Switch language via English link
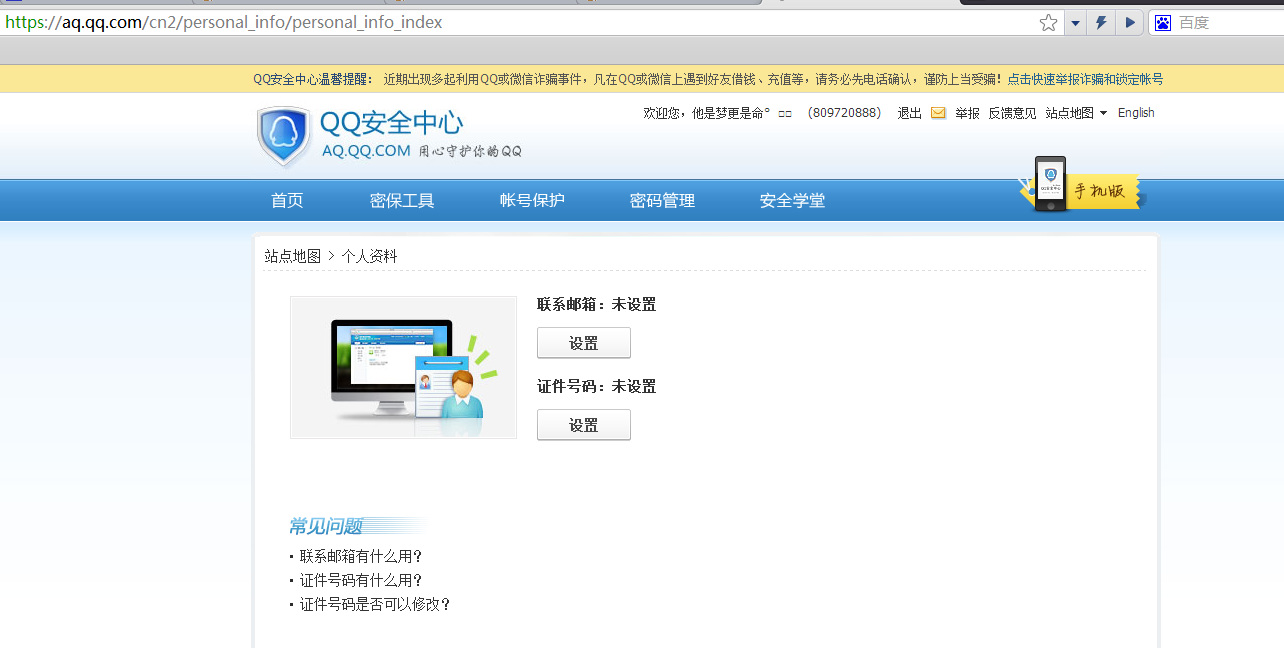Screen dimensions: 1284x648 [x=1136, y=113]
